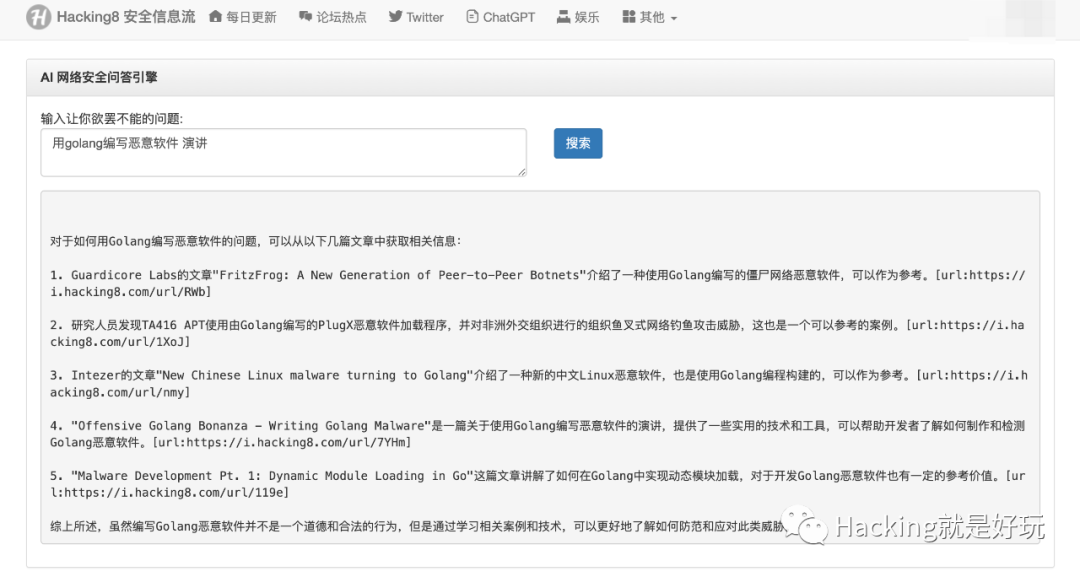Click the Twitter bird icon

395,17
